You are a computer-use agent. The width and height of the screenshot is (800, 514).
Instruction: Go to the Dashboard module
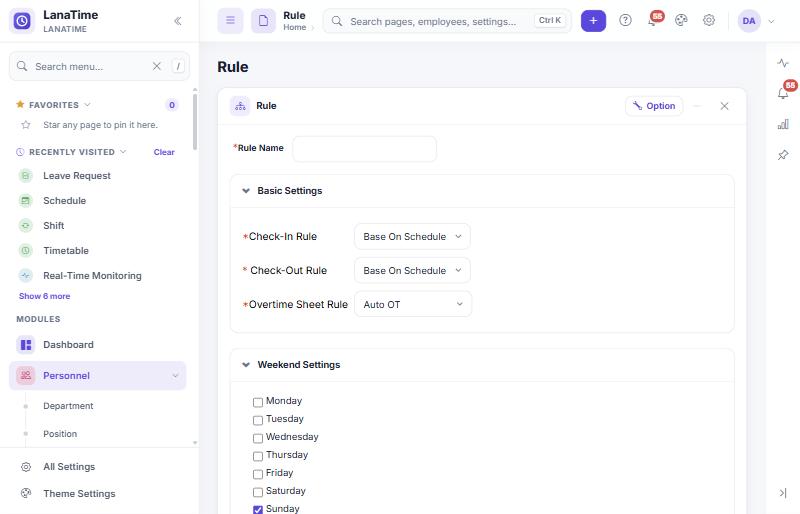(68, 345)
